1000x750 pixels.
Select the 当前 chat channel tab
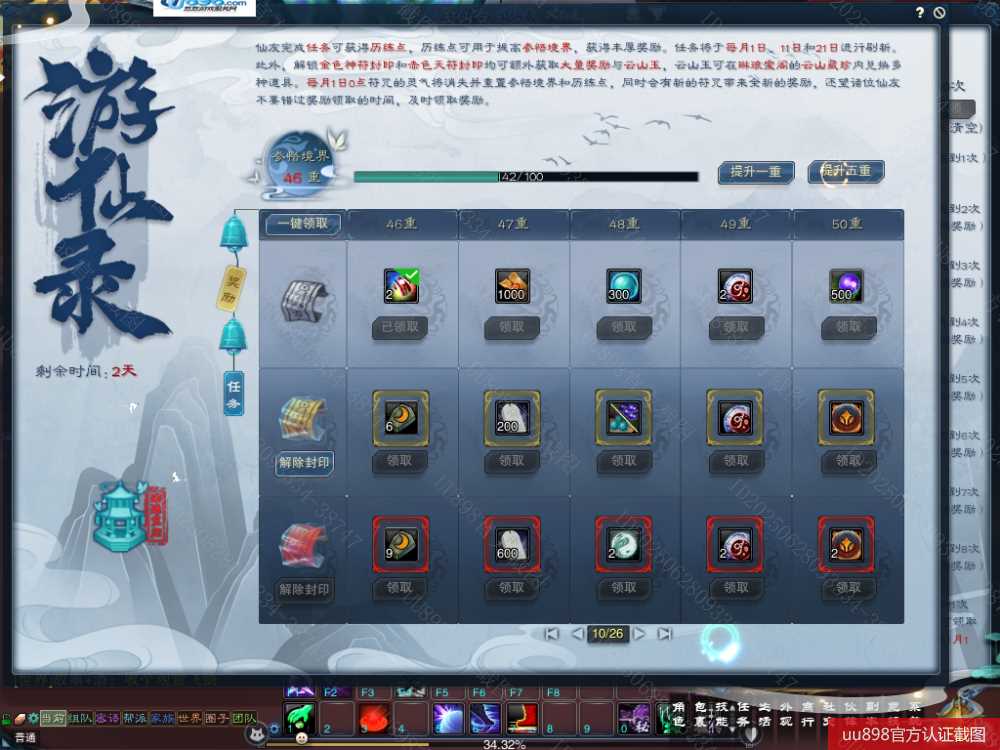tap(52, 718)
